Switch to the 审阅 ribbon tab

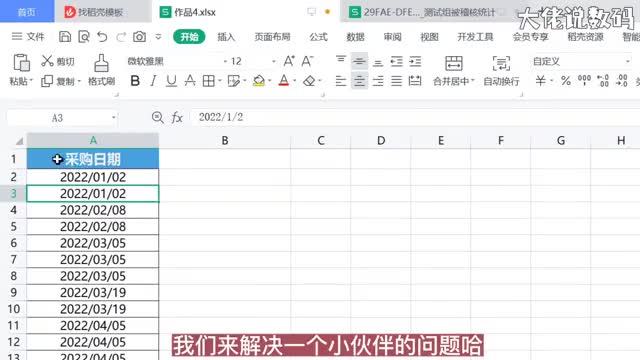(x=392, y=37)
